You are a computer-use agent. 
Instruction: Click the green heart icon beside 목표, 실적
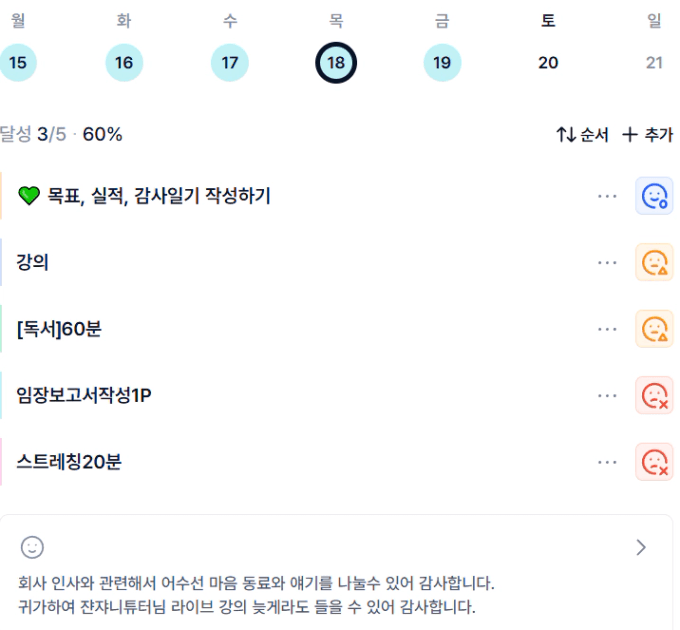tap(29, 196)
